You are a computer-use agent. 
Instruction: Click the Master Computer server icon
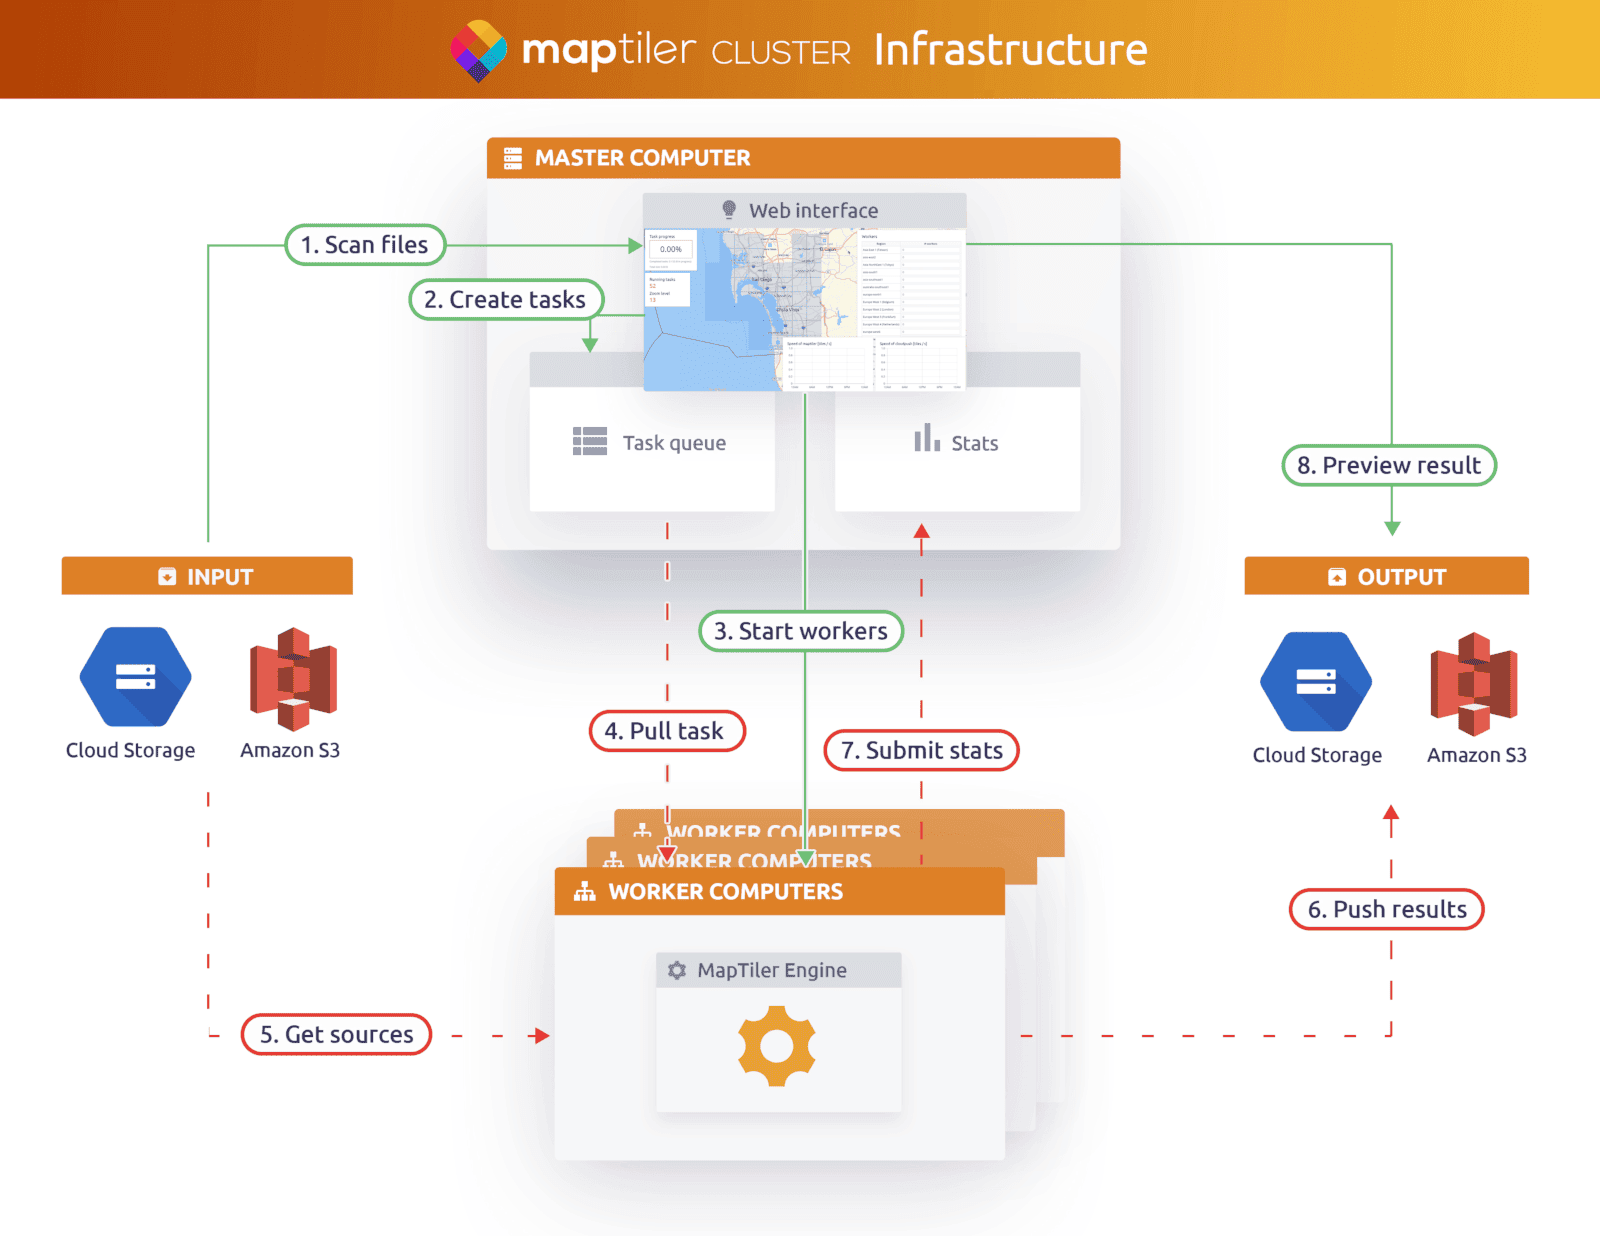[x=513, y=158]
